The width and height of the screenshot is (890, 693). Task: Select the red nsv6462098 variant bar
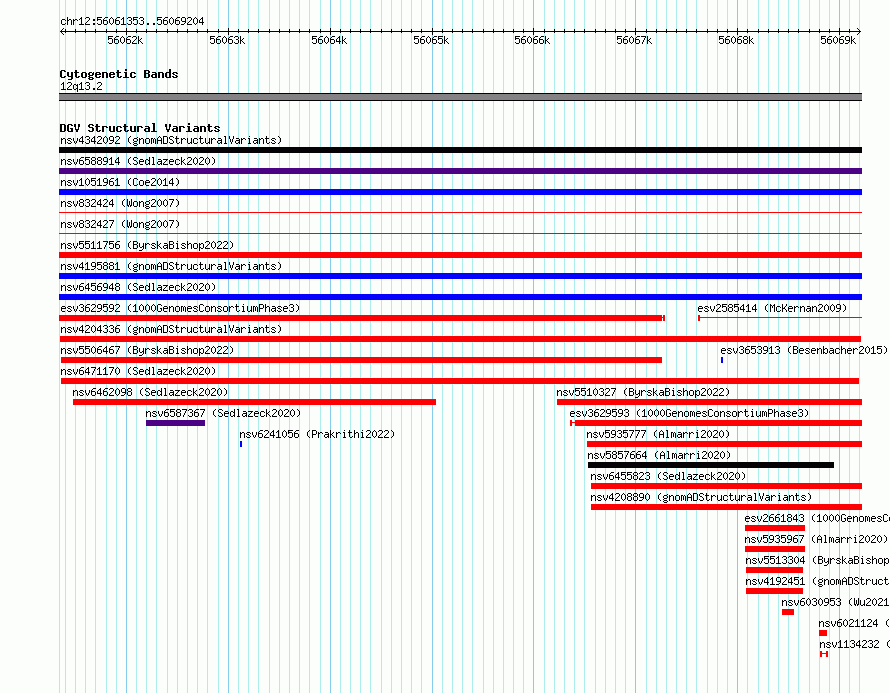pos(254,402)
